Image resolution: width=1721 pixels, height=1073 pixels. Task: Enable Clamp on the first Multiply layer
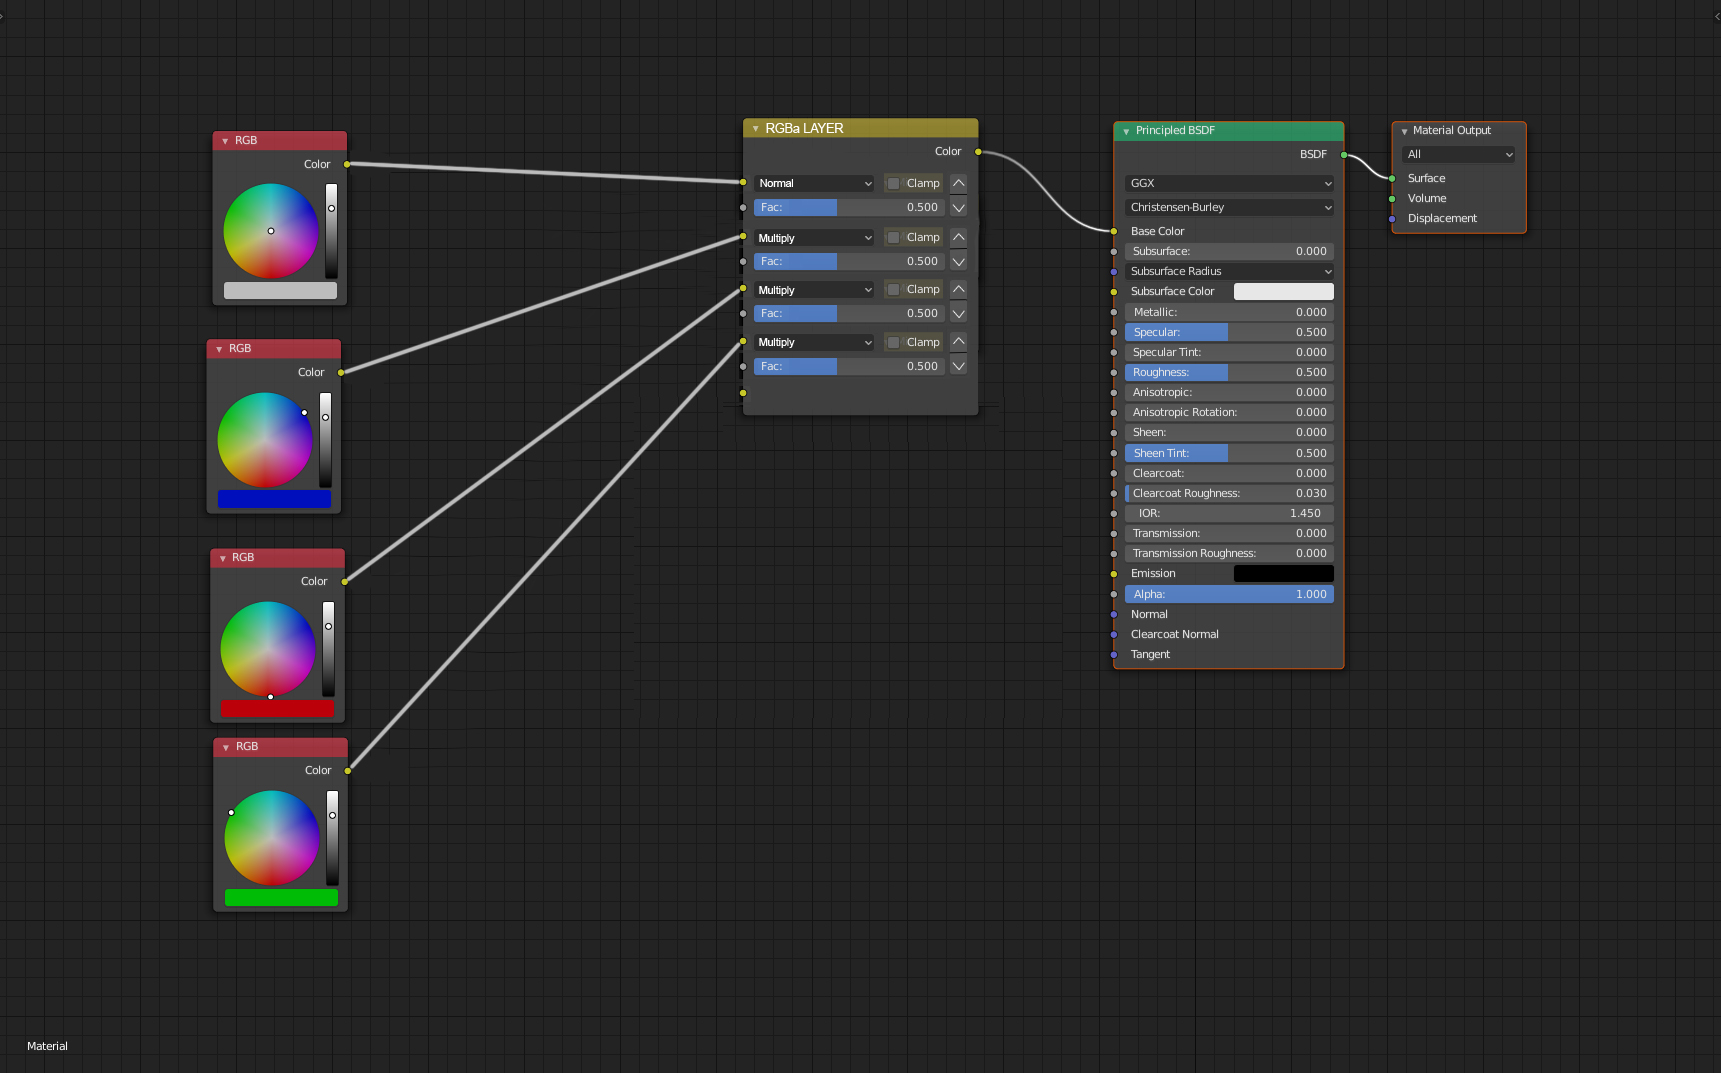click(894, 238)
